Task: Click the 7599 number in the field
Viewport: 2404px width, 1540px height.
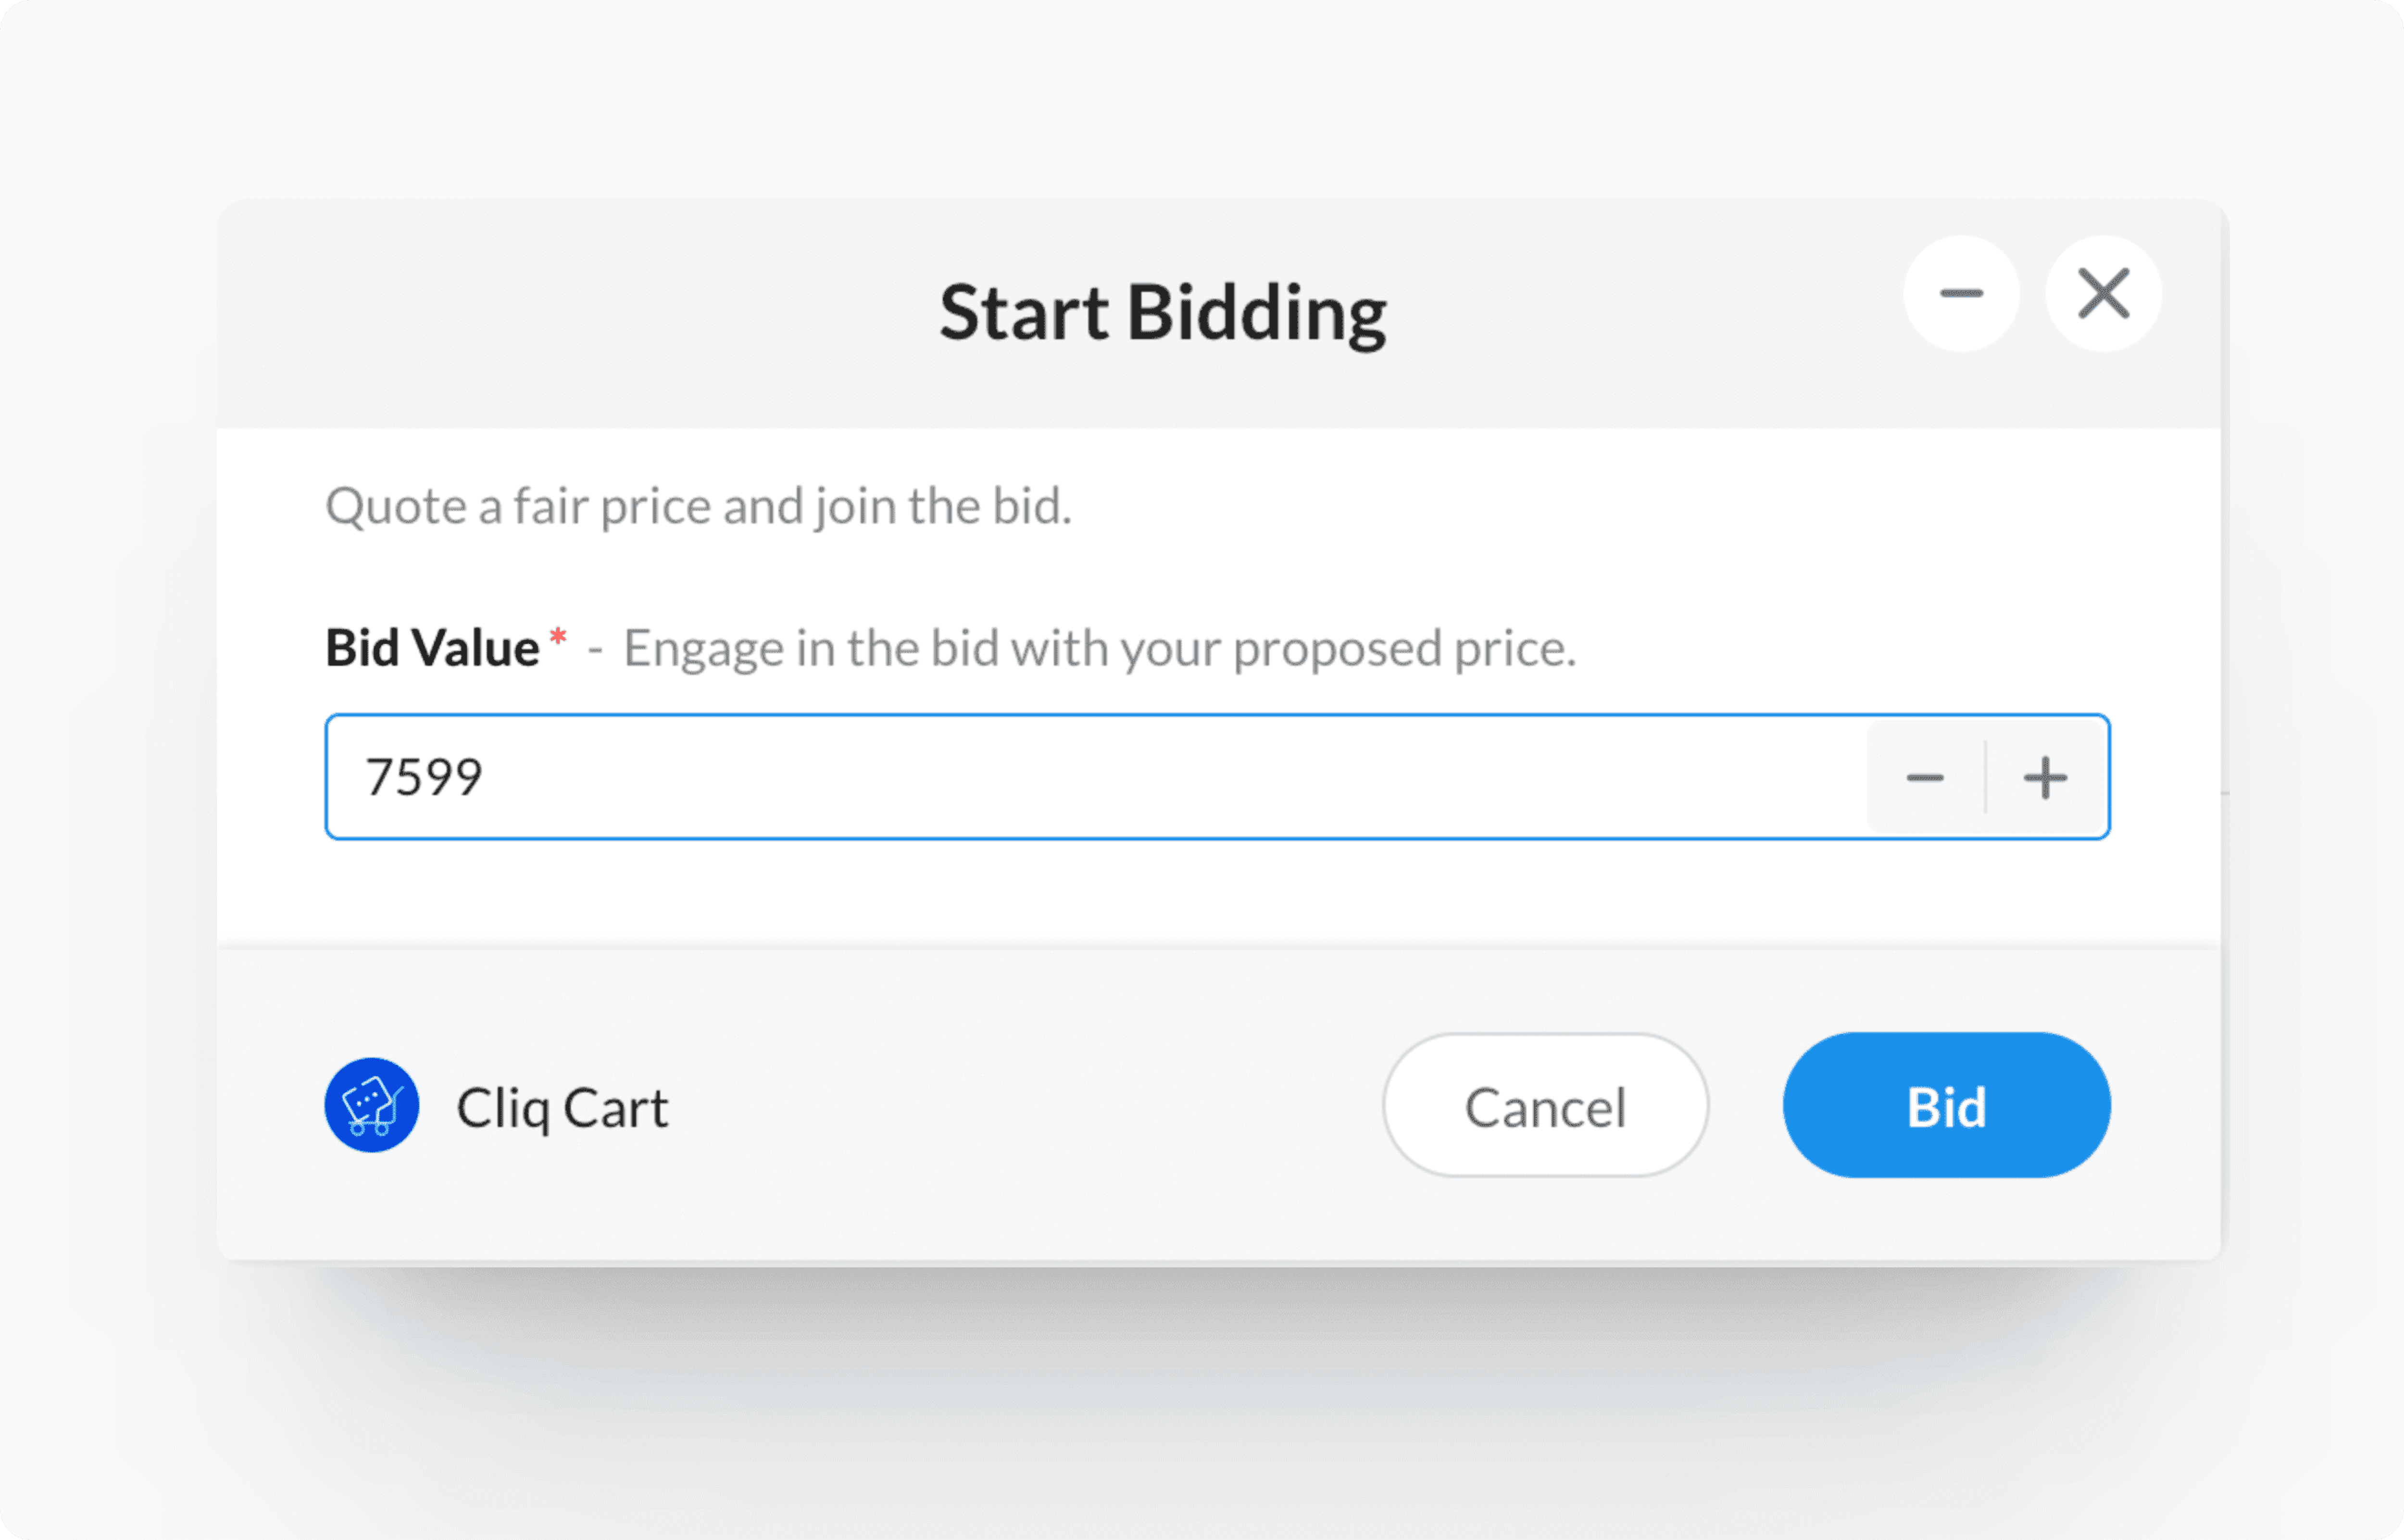Action: [x=424, y=777]
